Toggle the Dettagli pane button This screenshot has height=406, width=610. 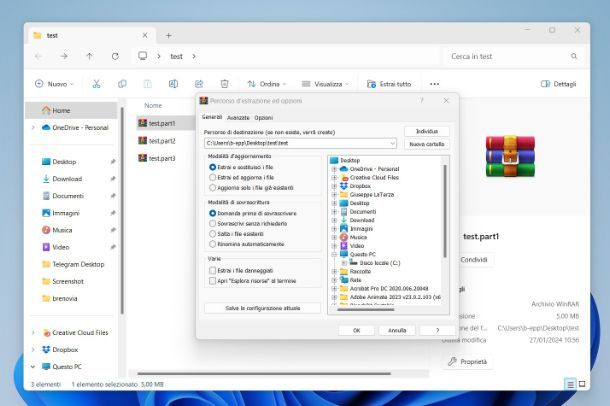559,84
